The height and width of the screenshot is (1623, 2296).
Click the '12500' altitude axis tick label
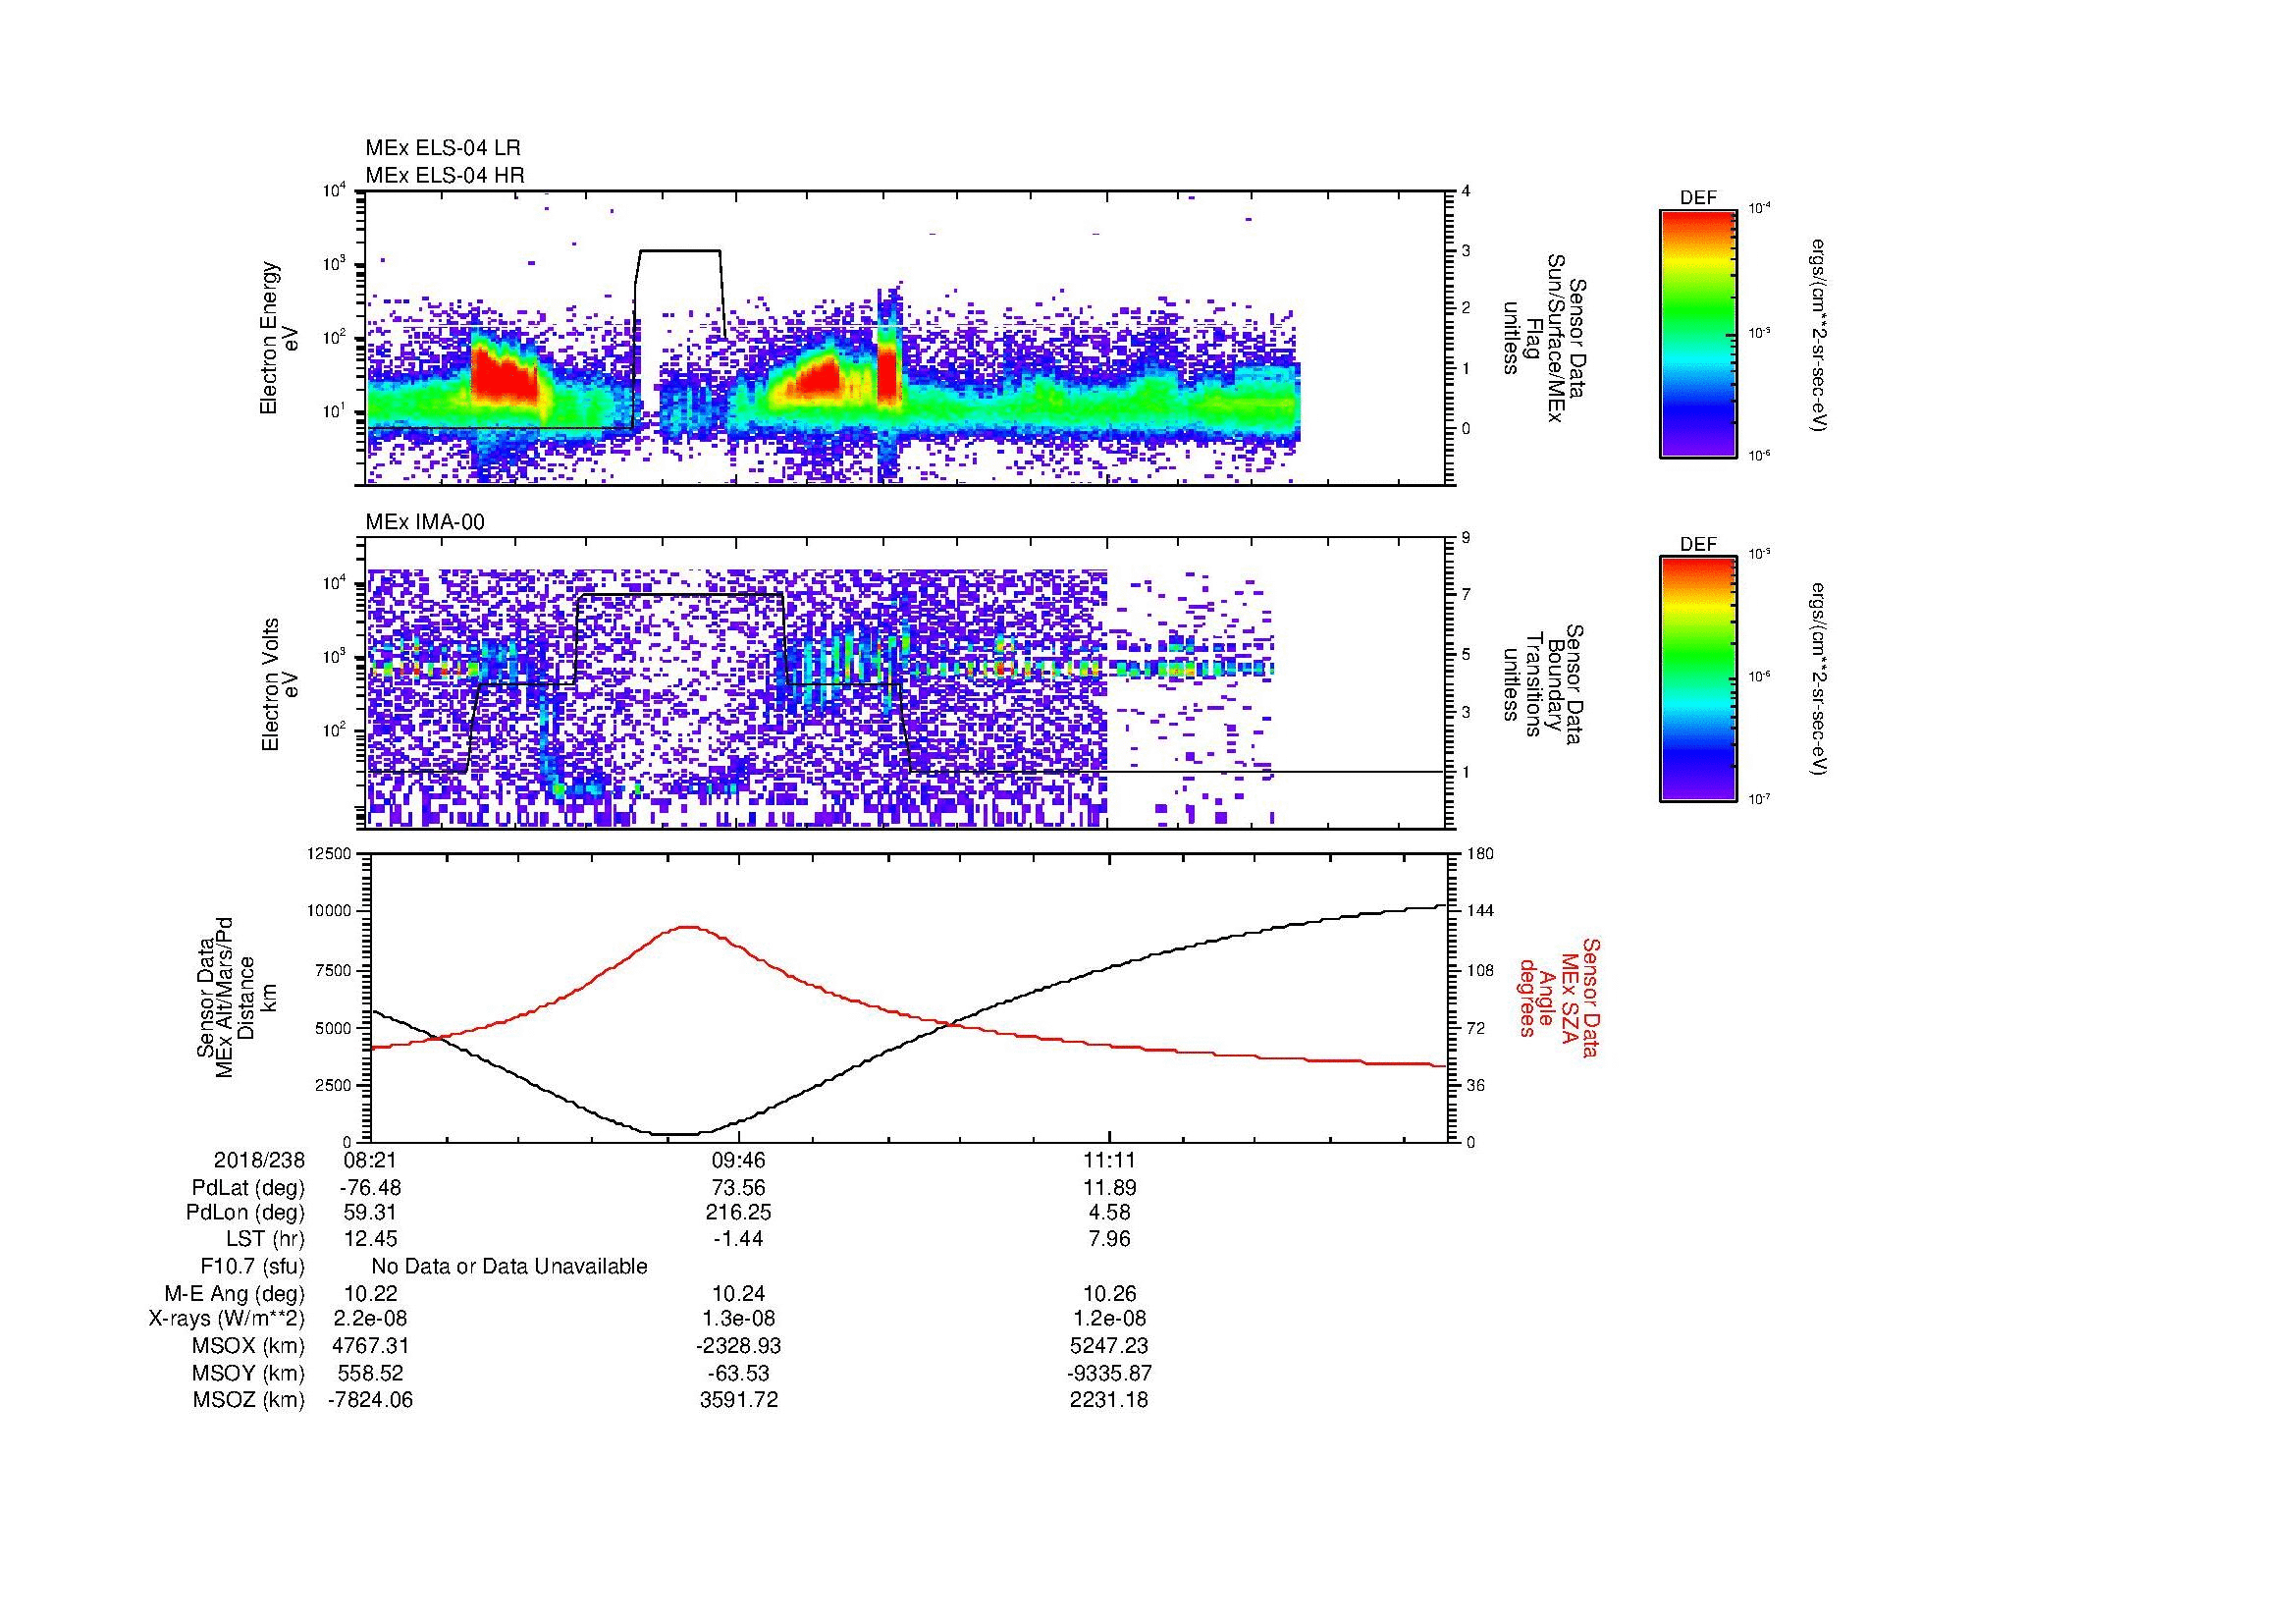330,853
